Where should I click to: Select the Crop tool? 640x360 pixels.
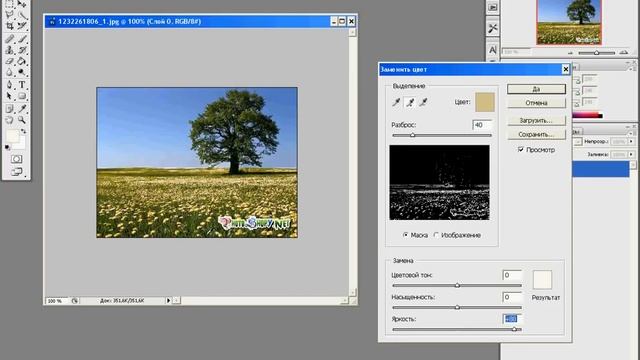pos(10,26)
